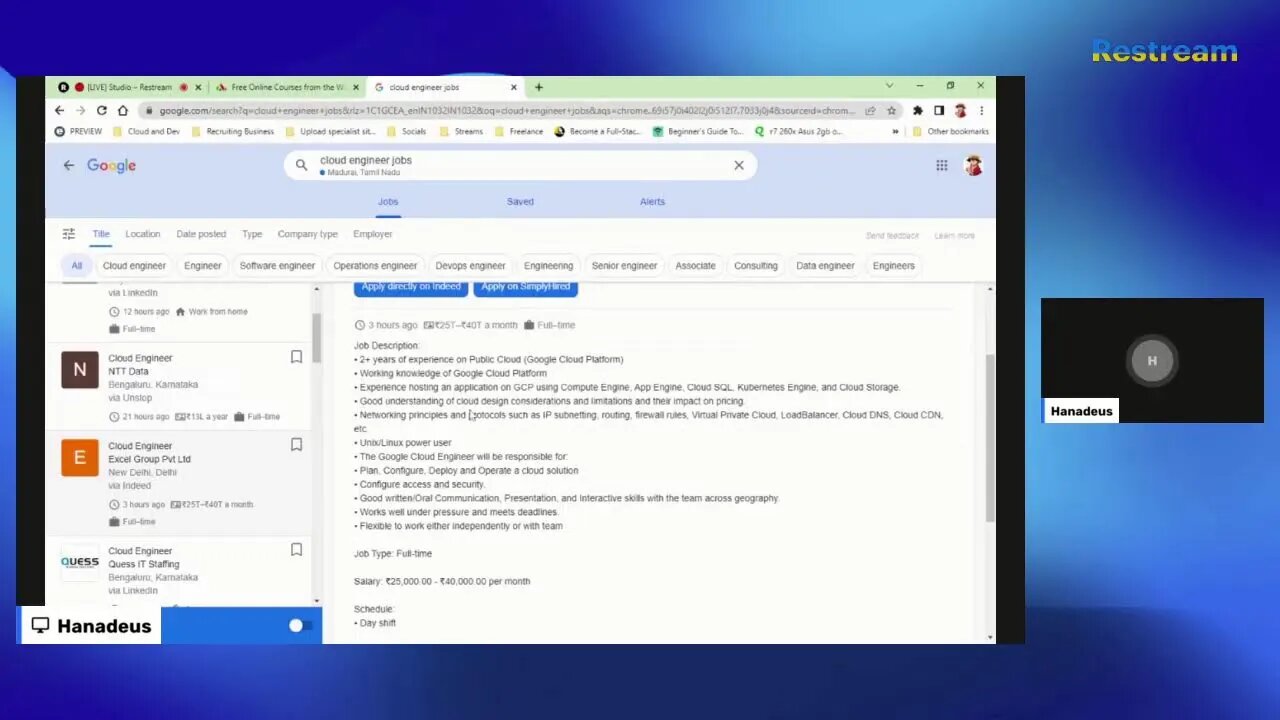
Task: Switch to Restream Studio browser tab
Action: pyautogui.click(x=130, y=87)
